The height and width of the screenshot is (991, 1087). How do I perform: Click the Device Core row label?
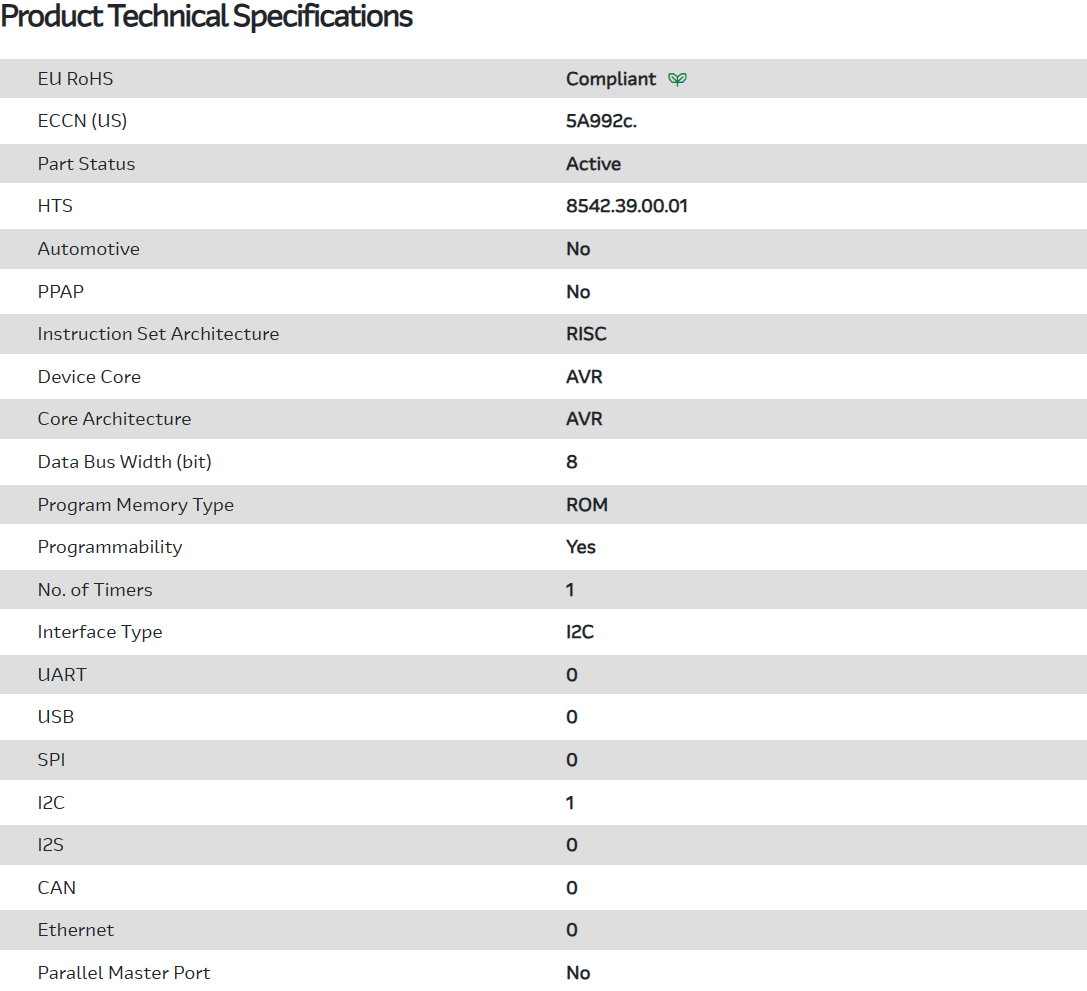click(89, 377)
